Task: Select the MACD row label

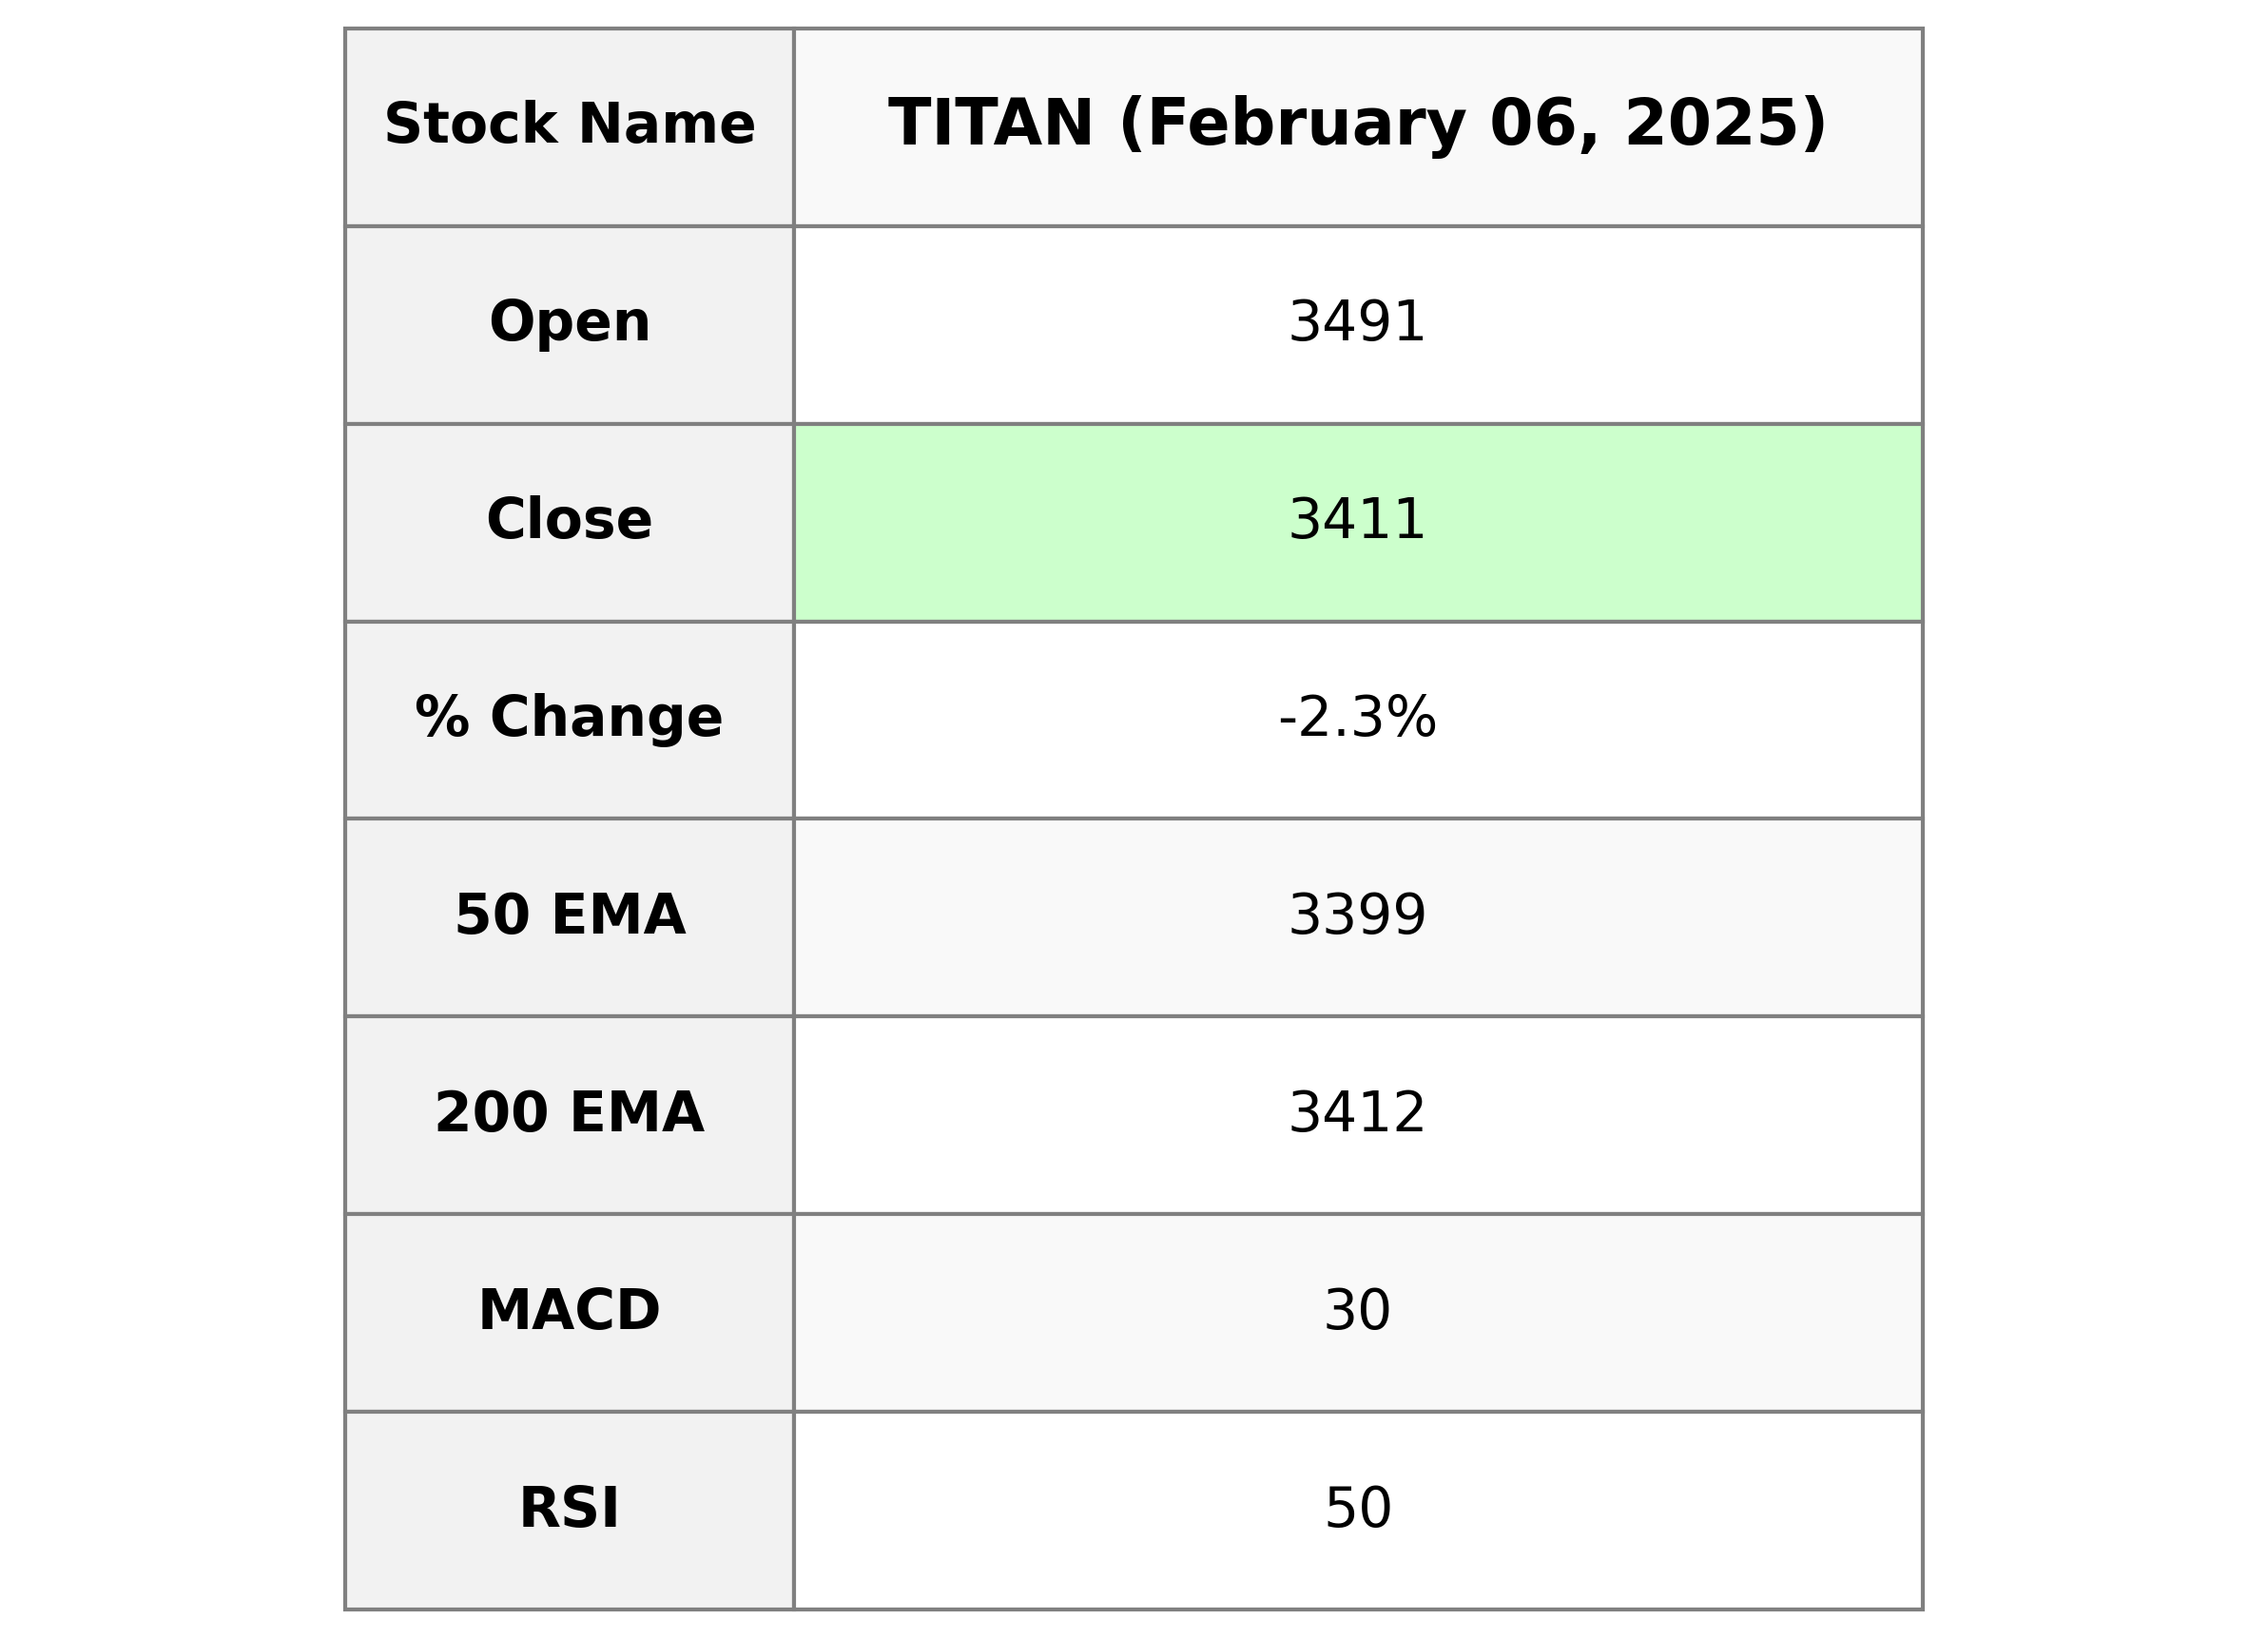Action: click(x=570, y=1310)
